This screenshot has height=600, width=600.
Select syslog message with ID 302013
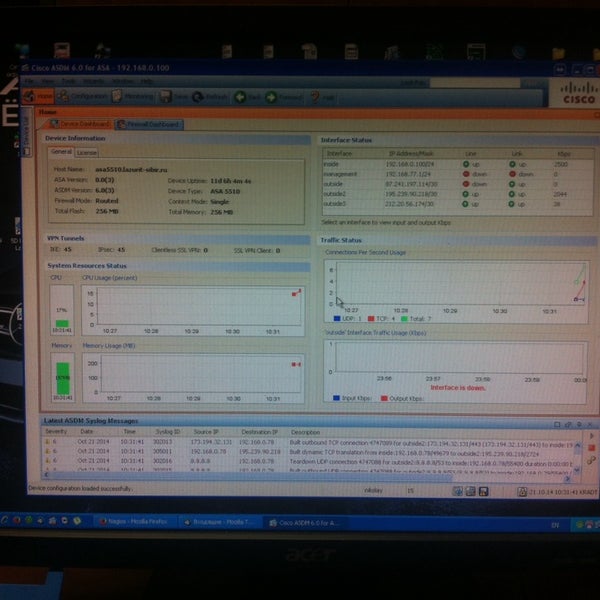coord(308,442)
